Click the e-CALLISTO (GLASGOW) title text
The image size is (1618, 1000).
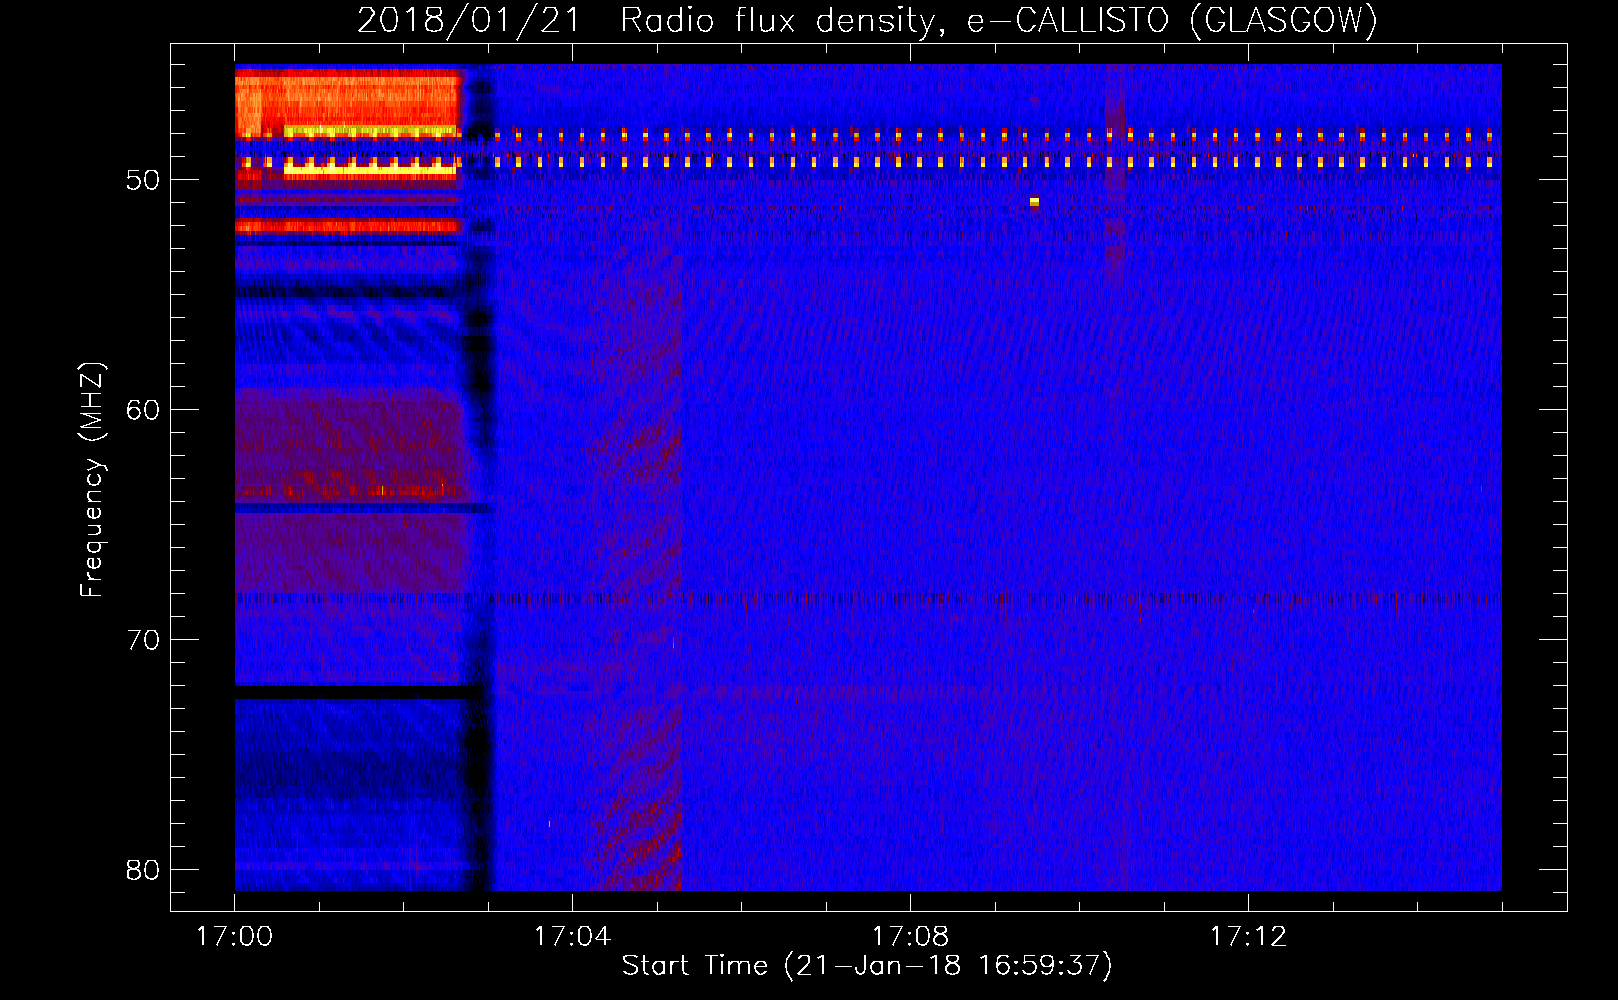click(1172, 21)
